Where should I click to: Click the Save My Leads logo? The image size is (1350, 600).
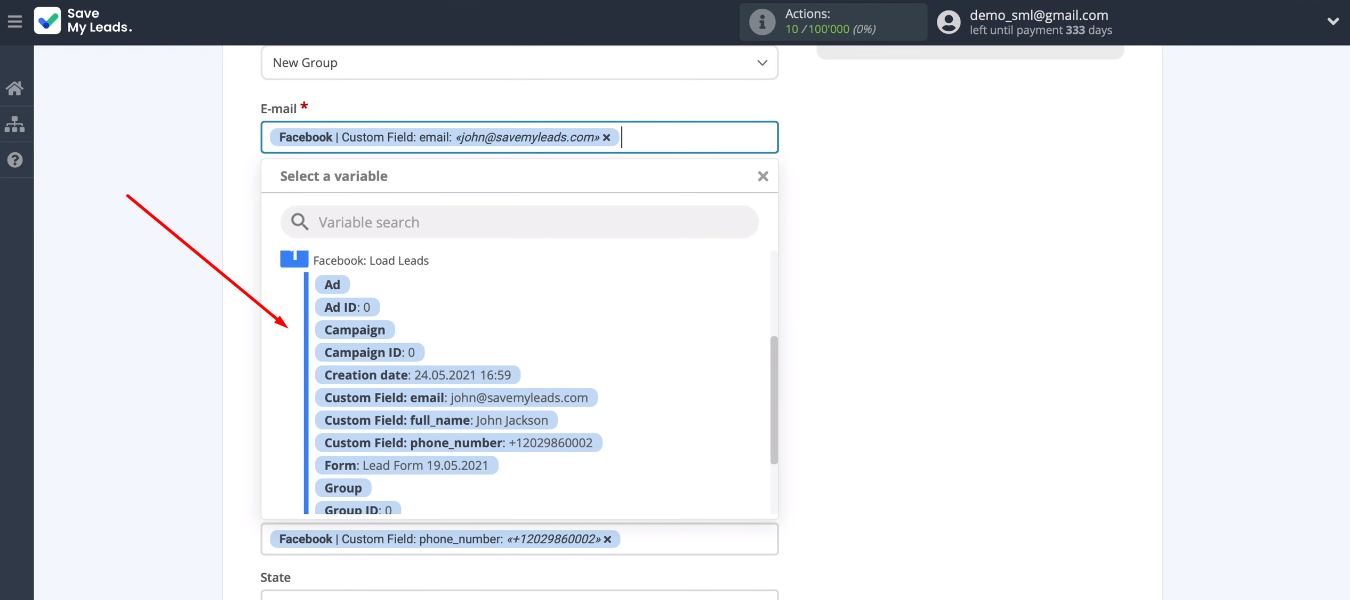click(x=83, y=21)
